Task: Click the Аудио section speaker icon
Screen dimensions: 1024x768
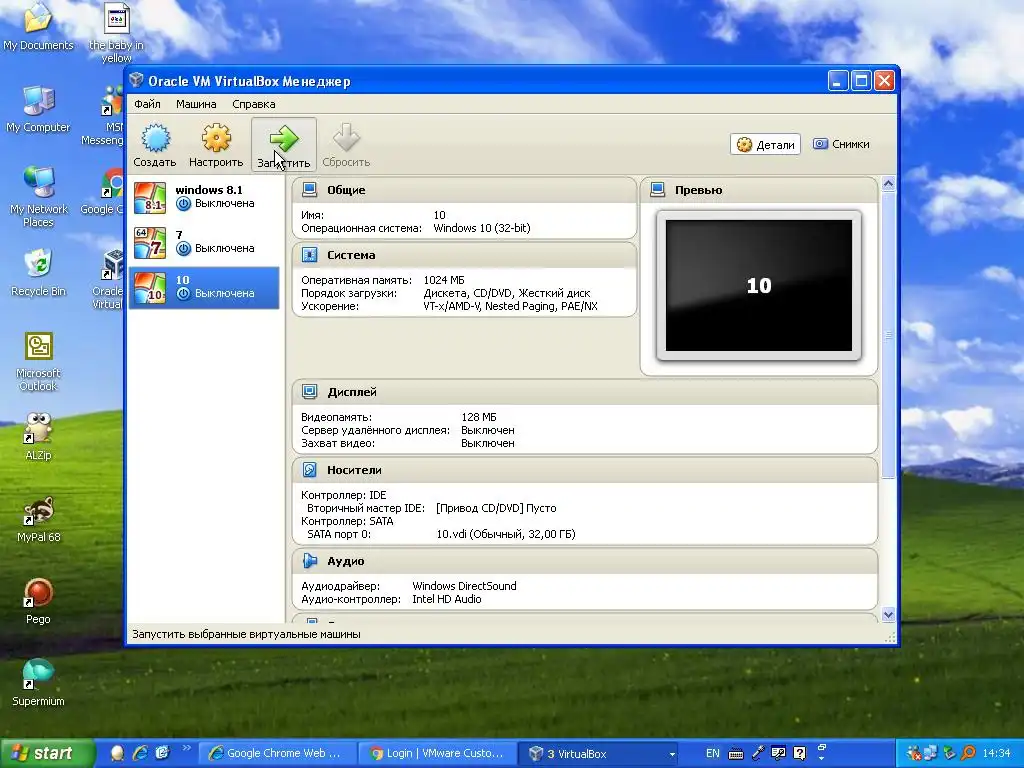Action: [310, 561]
